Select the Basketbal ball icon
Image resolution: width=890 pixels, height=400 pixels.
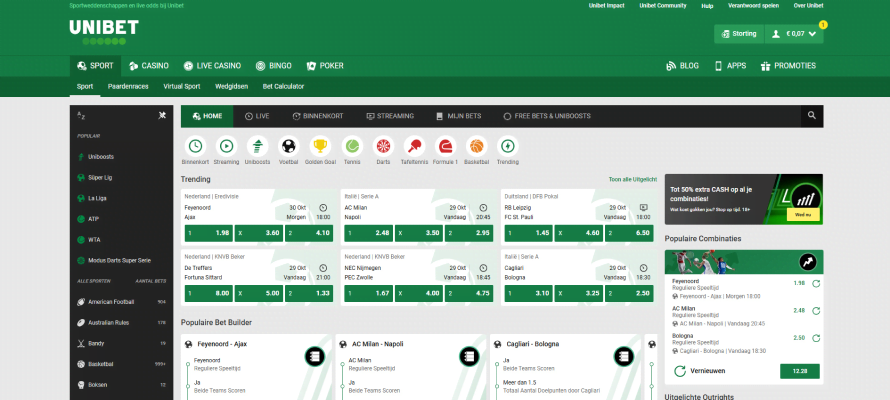pos(477,146)
